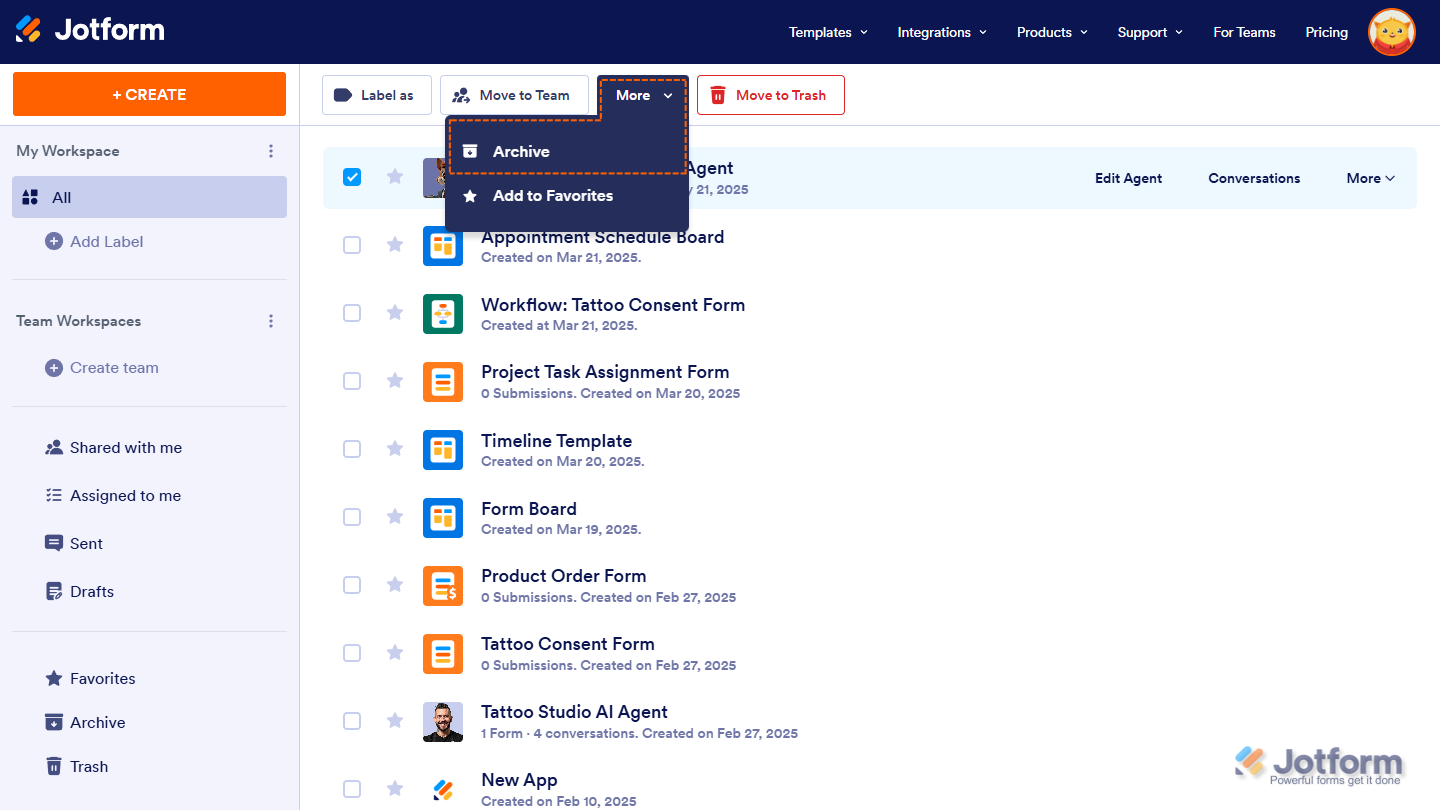The width and height of the screenshot is (1440, 810).
Task: Click the user profile avatar
Action: (1391, 32)
